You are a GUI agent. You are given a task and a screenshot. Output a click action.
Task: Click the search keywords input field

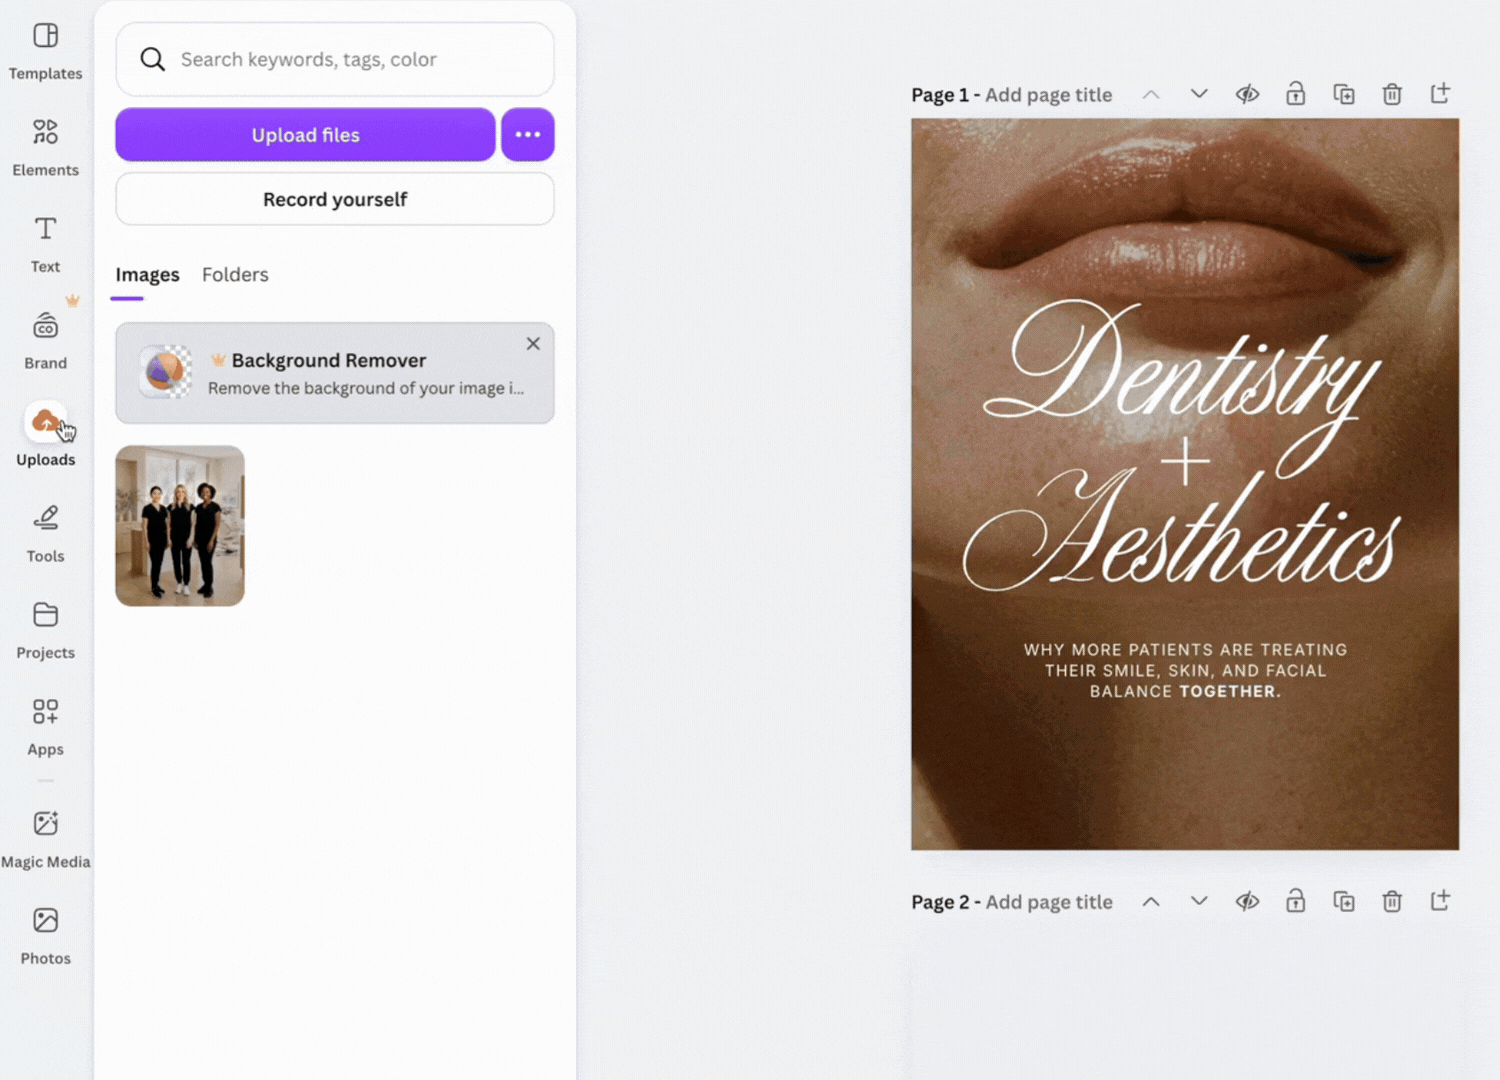pos(335,59)
